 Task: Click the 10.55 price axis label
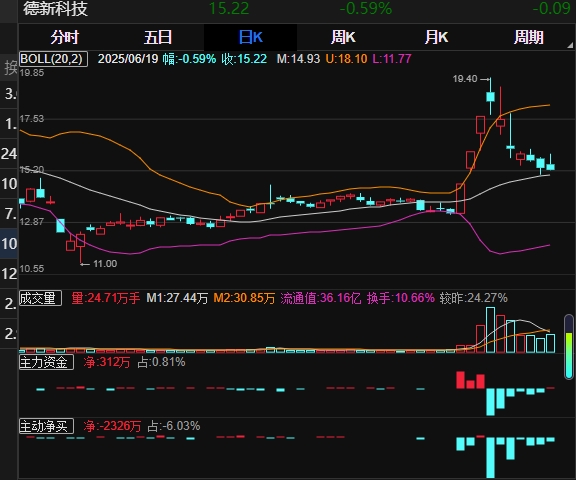32,269
